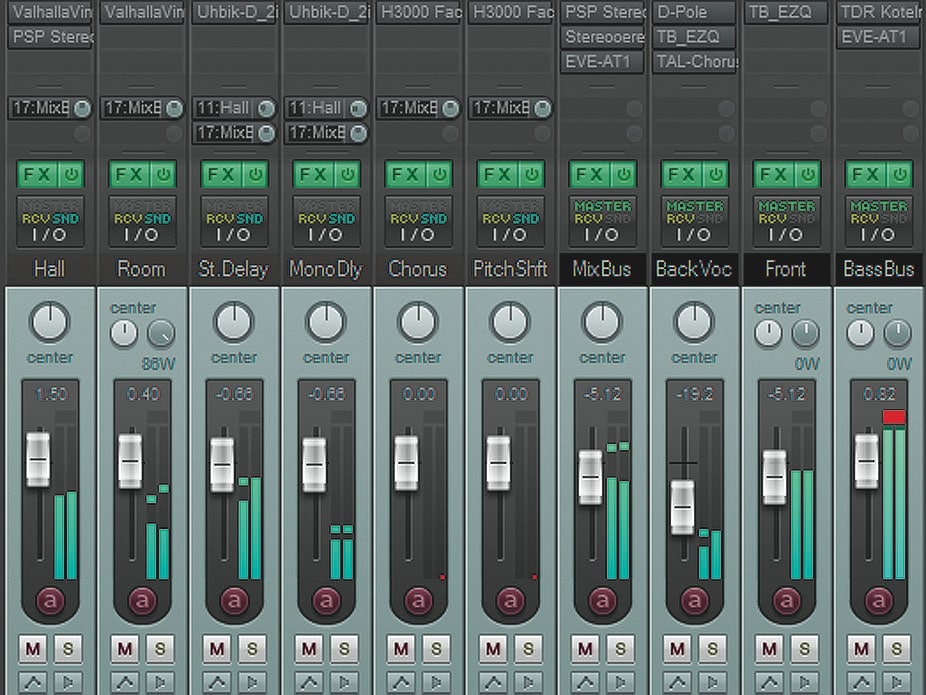Click the volume fader on BassBus track
This screenshot has width=926, height=695.
(x=866, y=462)
